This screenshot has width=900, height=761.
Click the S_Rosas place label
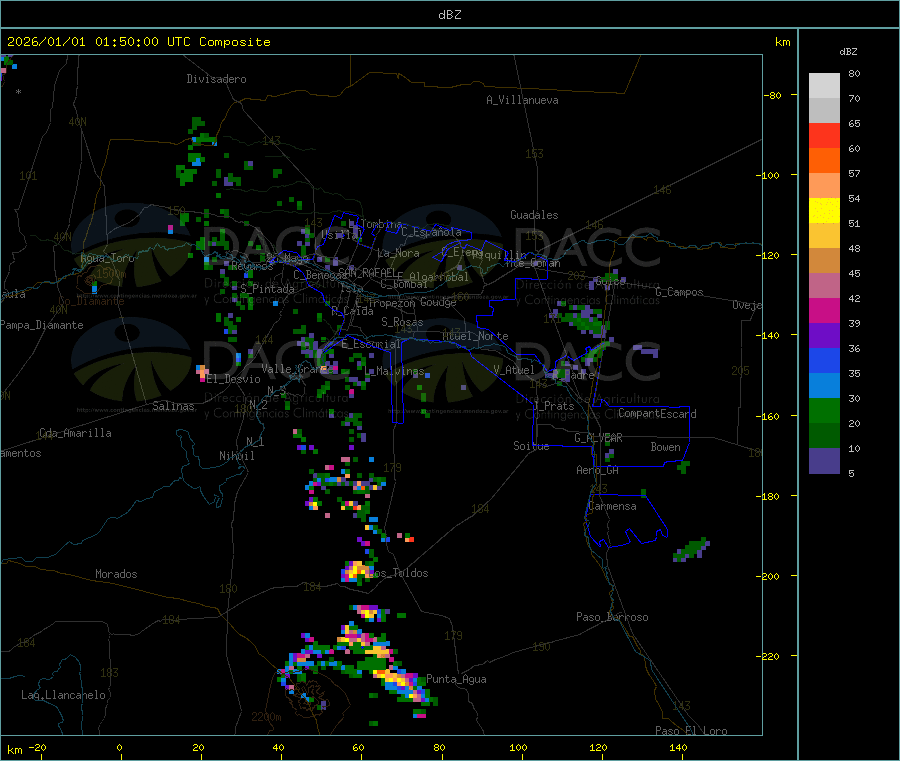[402, 322]
